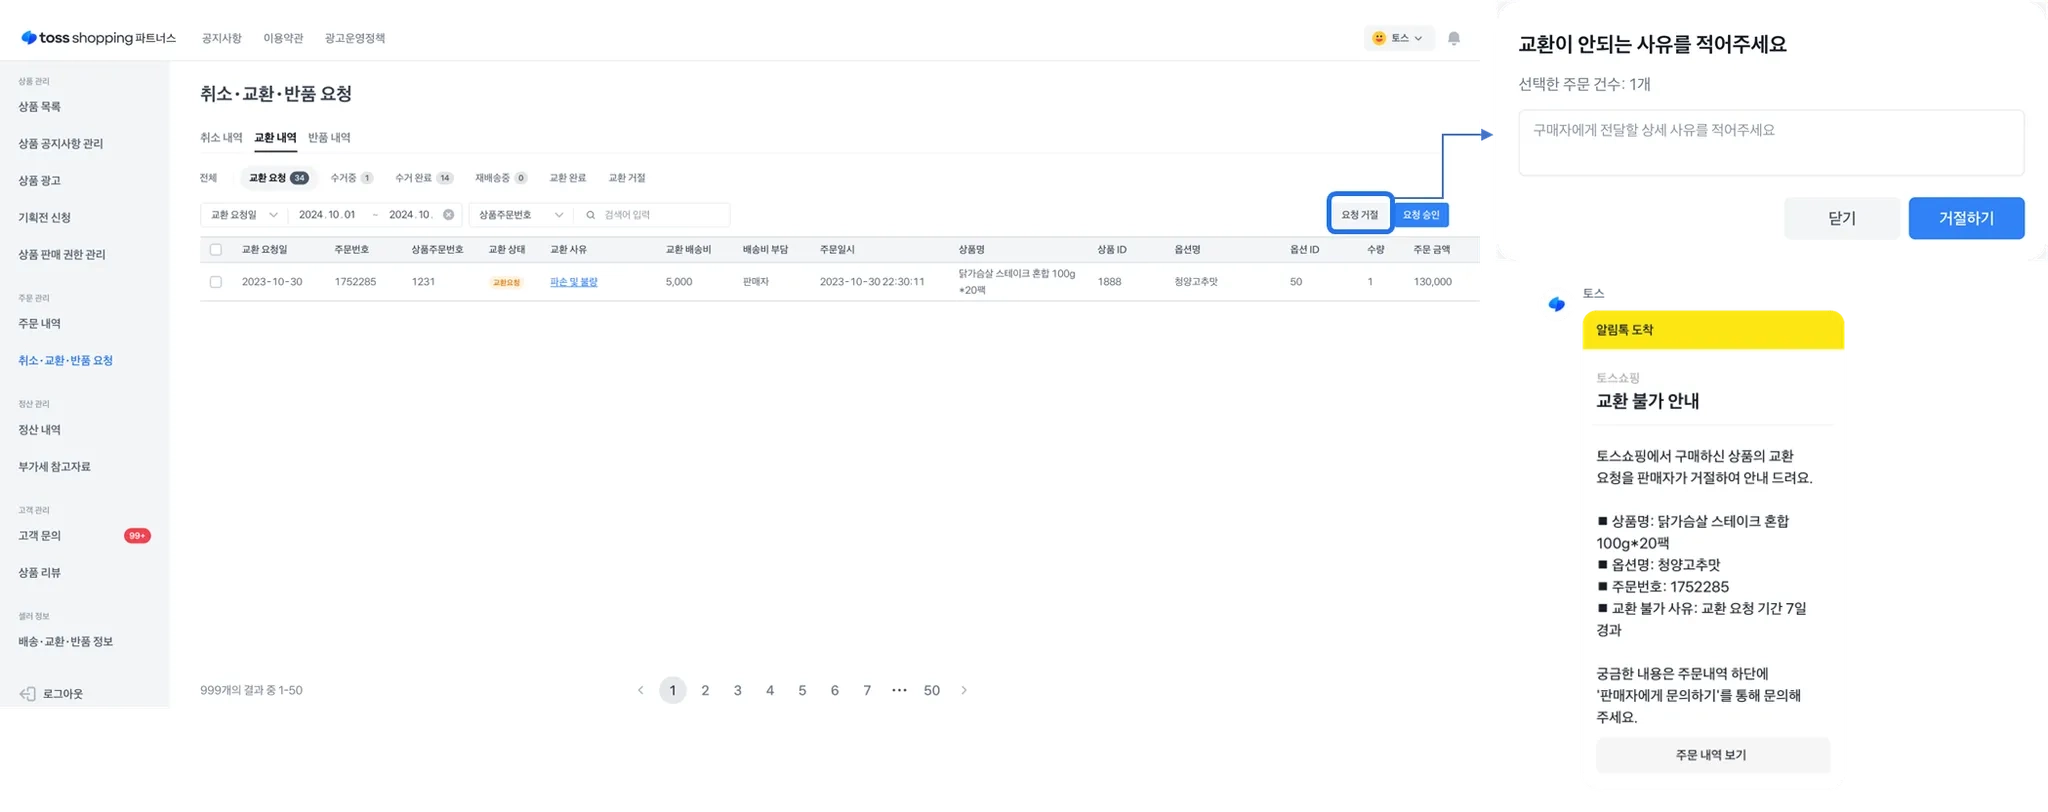Screen dimensions: 2048x812
Task: Expand the 교환 요청일 dropdown
Action: pos(244,215)
